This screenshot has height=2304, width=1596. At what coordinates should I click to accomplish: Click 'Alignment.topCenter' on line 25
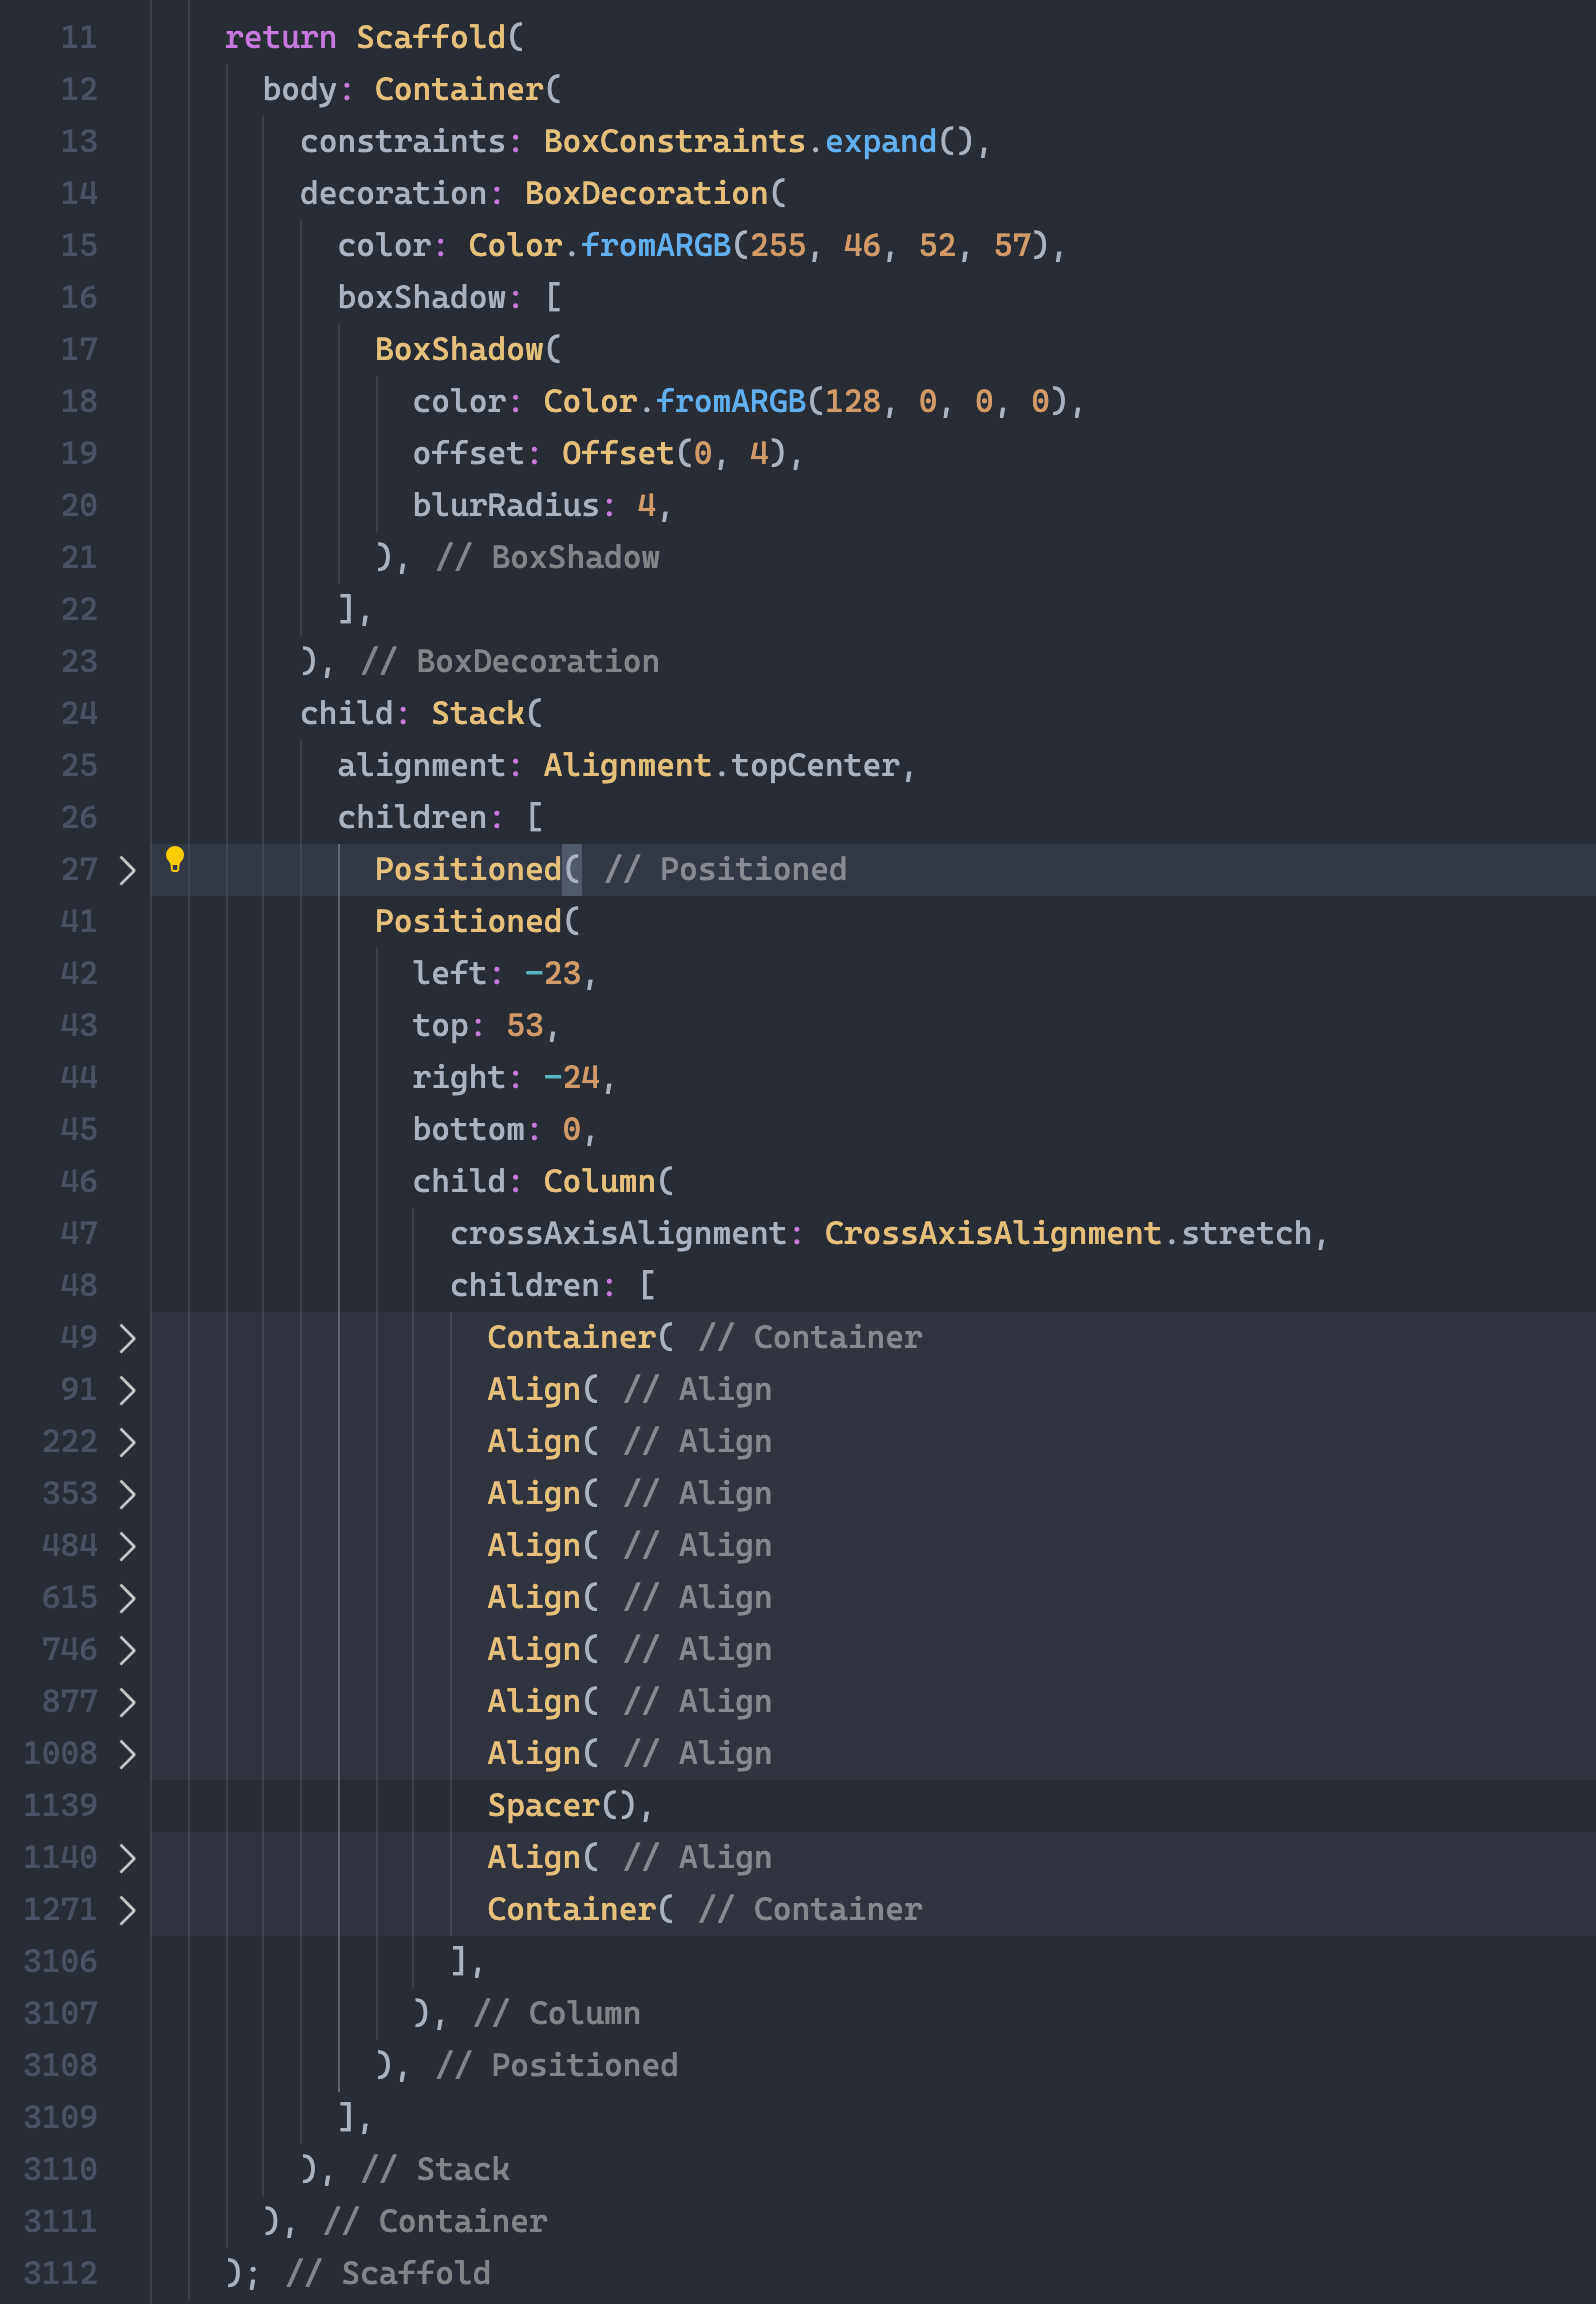click(x=722, y=766)
